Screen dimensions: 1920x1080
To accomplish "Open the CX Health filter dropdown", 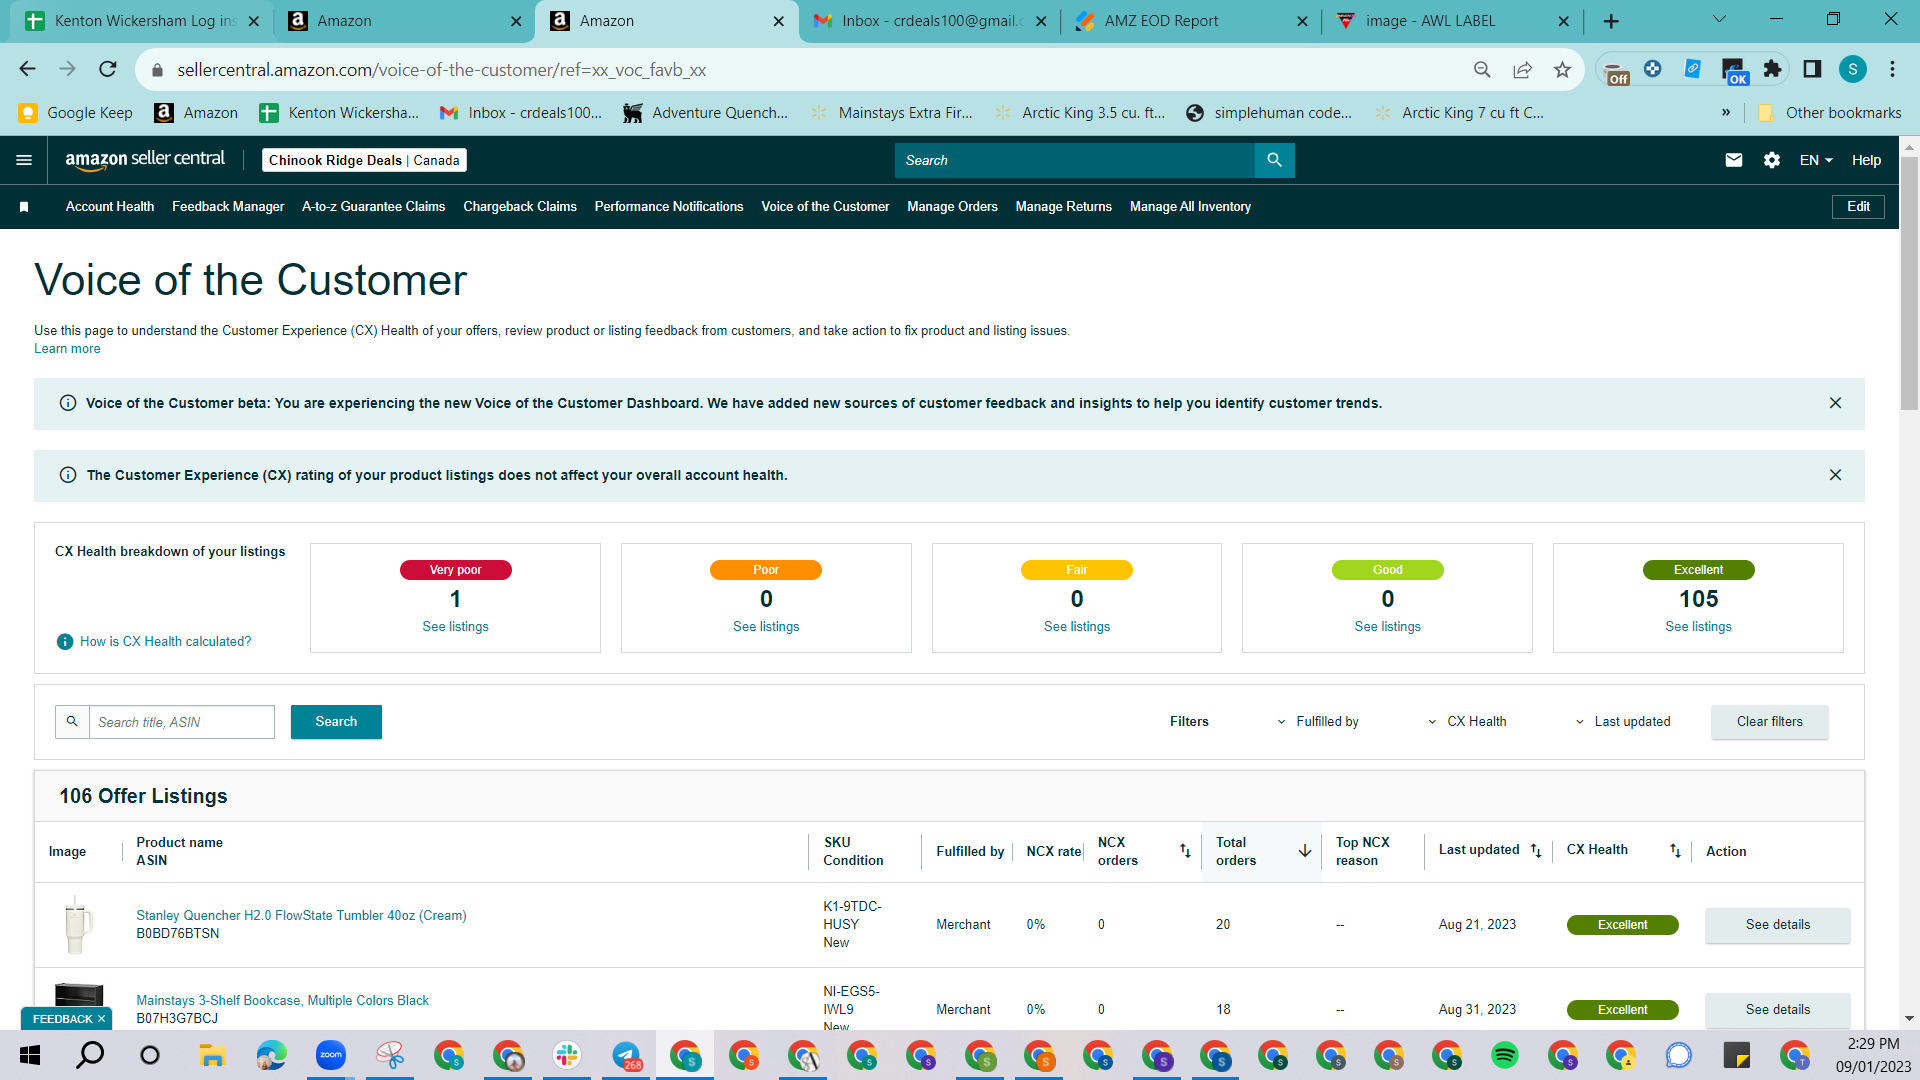I will coord(1466,722).
